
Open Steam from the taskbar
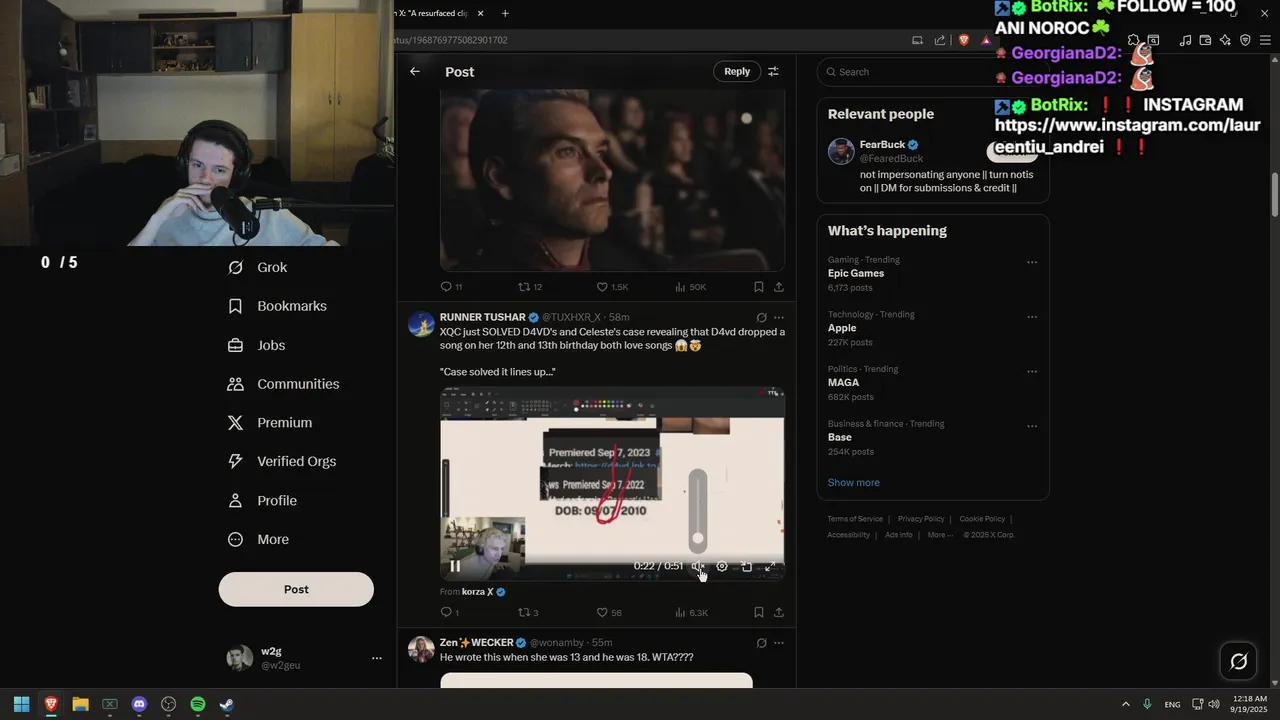(227, 704)
